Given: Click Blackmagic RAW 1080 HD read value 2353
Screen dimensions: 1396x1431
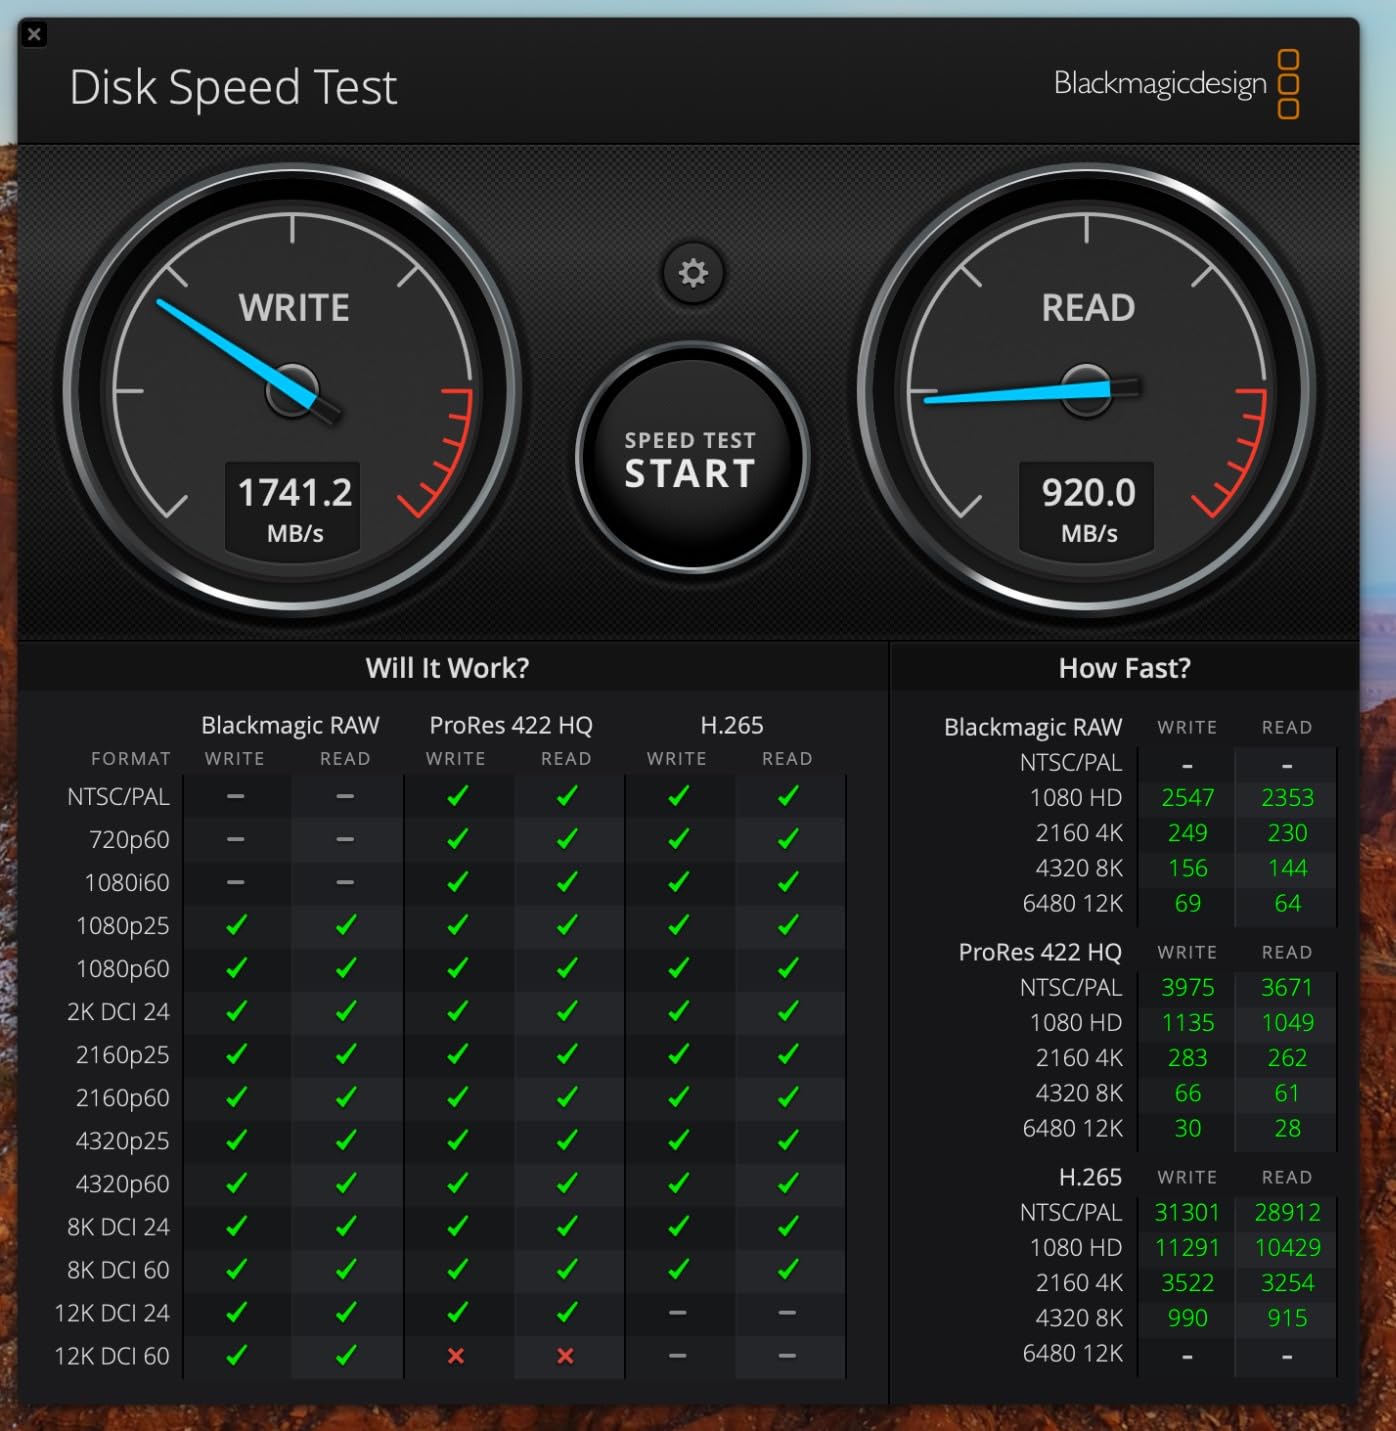Looking at the screenshot, I should [x=1287, y=798].
